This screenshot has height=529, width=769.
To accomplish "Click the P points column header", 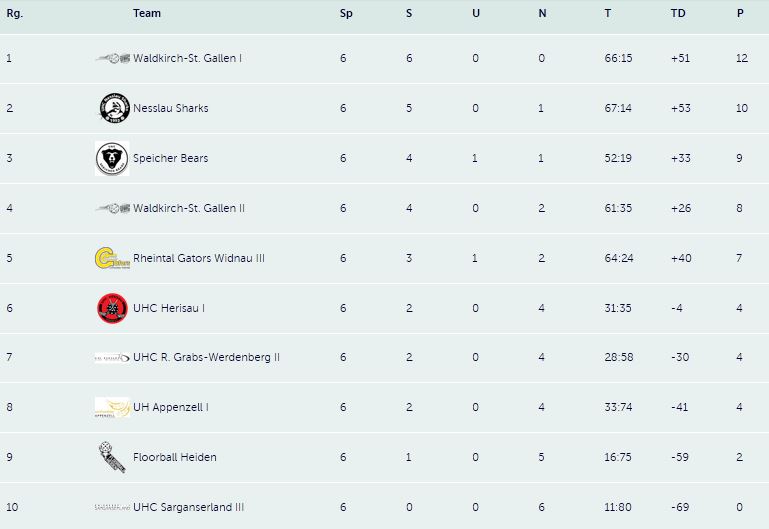I will tap(740, 13).
